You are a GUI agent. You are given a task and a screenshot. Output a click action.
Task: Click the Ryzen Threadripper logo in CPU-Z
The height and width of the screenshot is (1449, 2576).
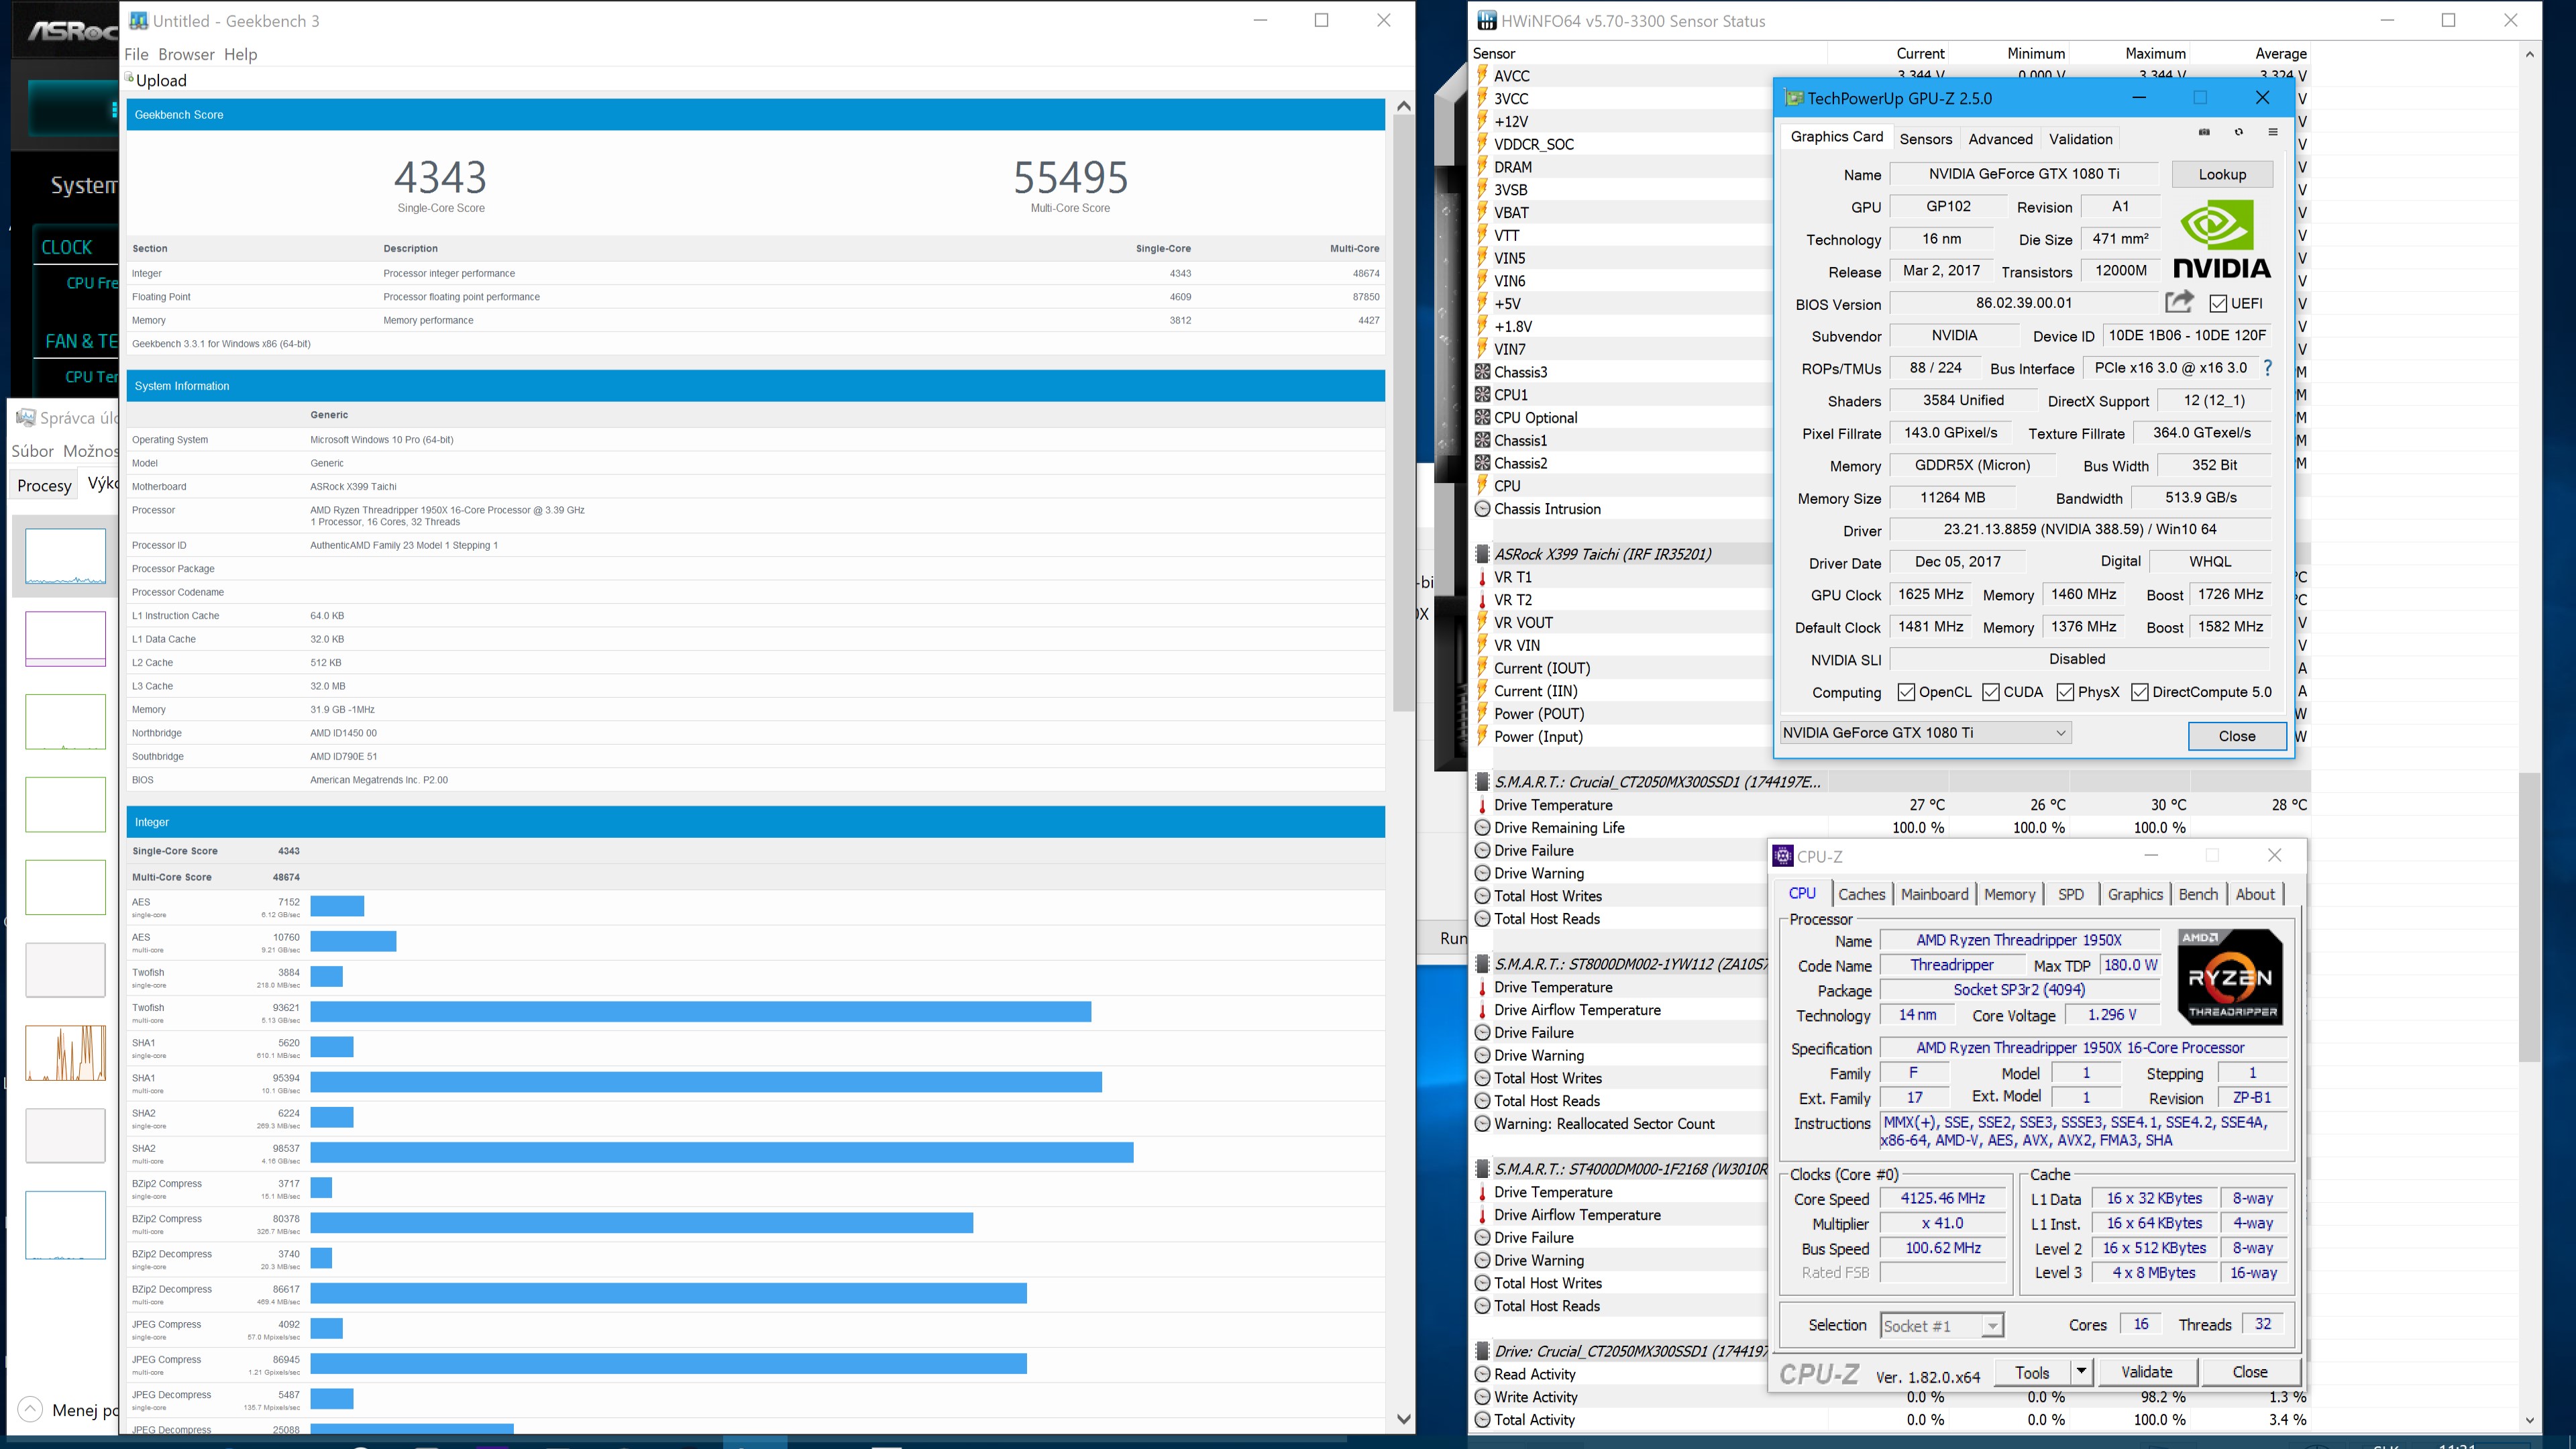pos(2230,976)
